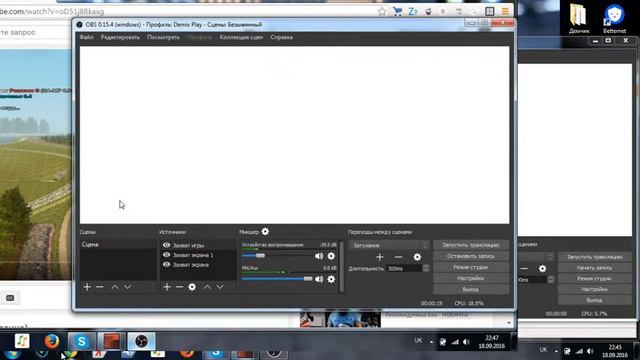Image resolution: width=640 pixels, height=360 pixels.
Task: Click the bookmark star in the browser address bar
Action: coord(382,11)
